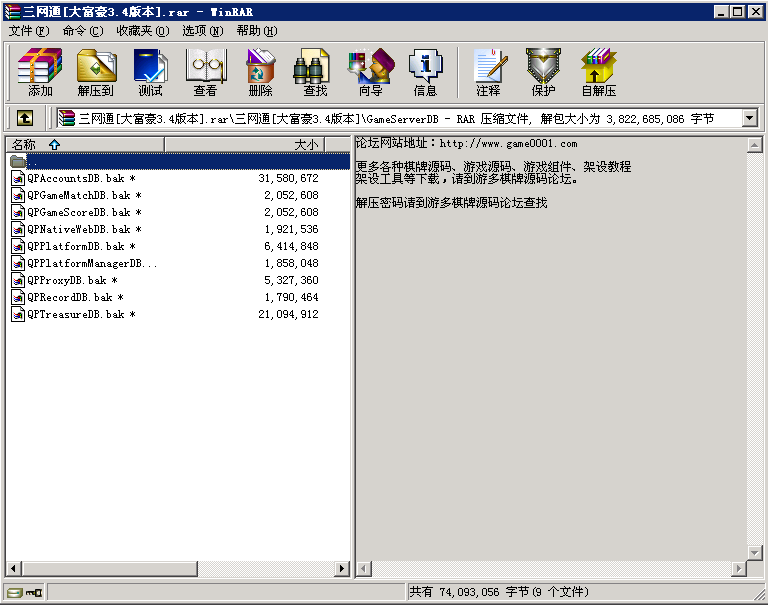
Task: Open the 选项 (Options) menu
Action: tap(202, 30)
